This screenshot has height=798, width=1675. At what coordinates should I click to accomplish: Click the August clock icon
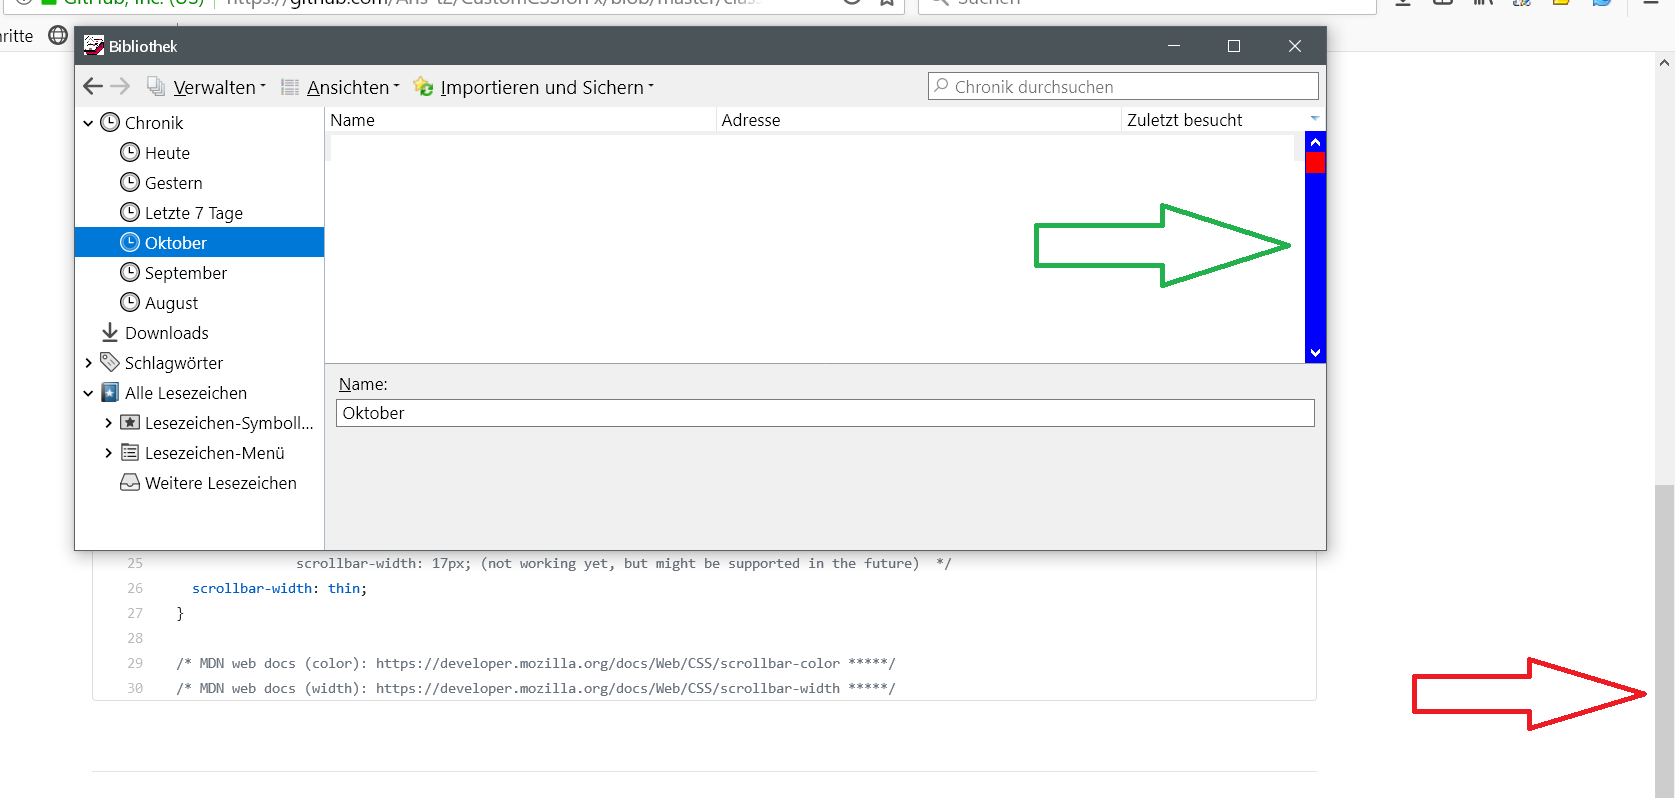click(130, 302)
